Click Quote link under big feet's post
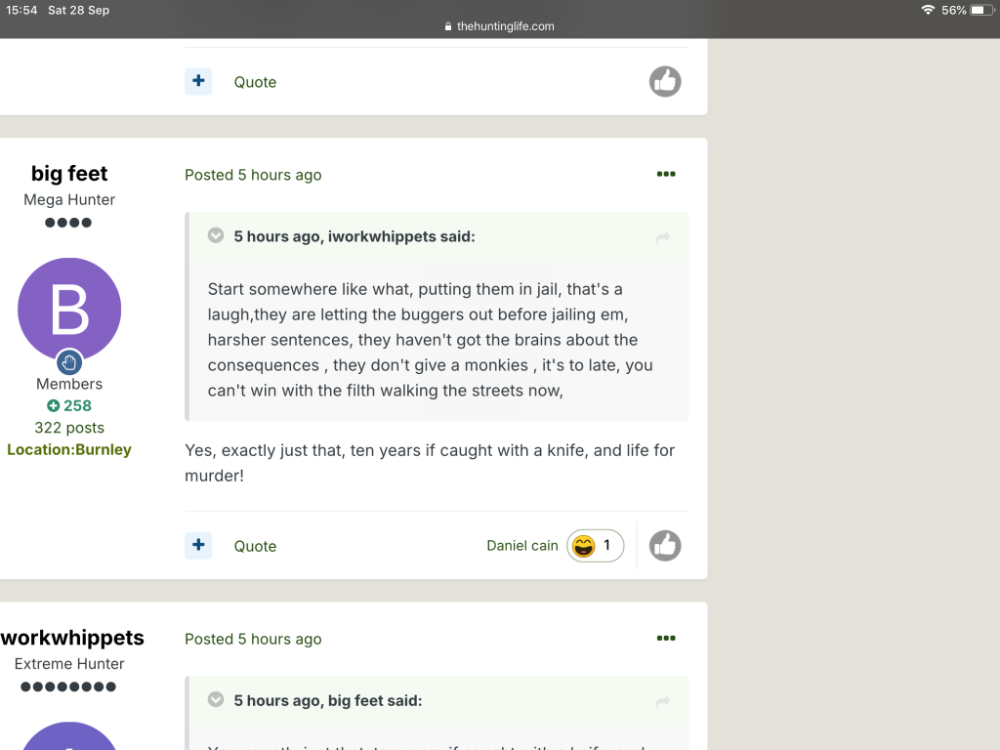This screenshot has height=750, width=1000. tap(255, 547)
